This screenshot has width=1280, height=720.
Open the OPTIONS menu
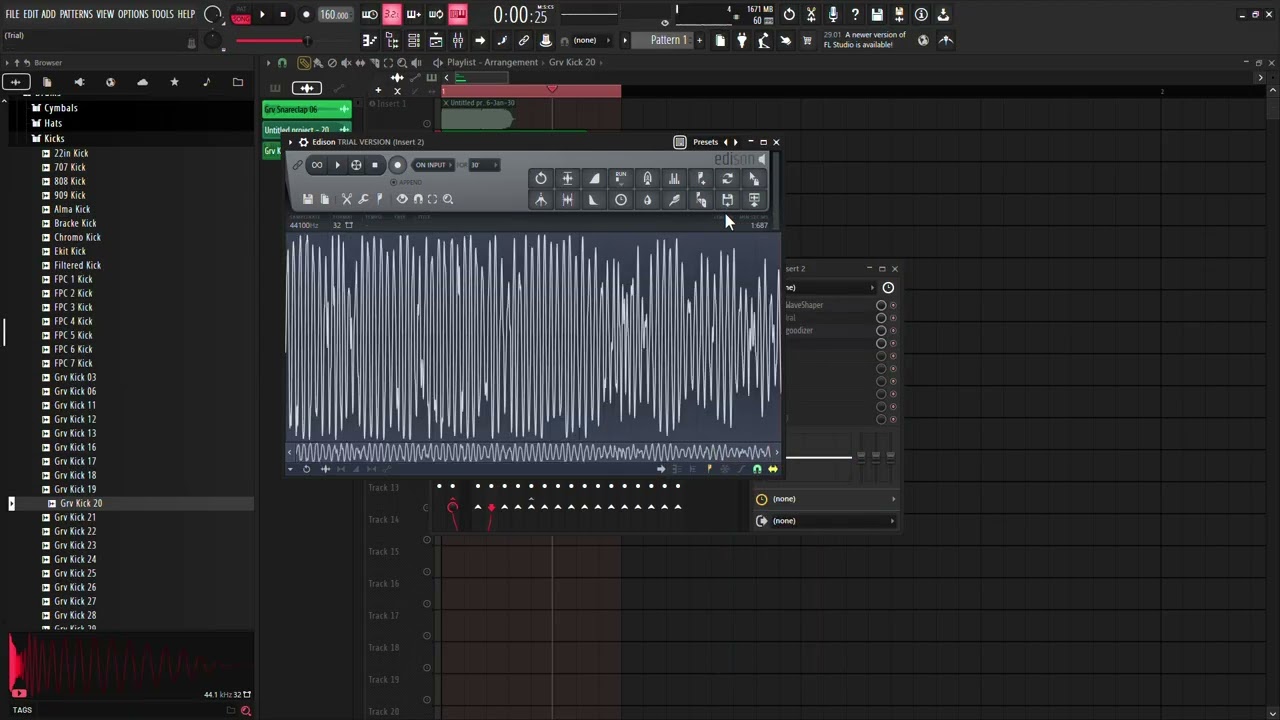click(x=133, y=14)
